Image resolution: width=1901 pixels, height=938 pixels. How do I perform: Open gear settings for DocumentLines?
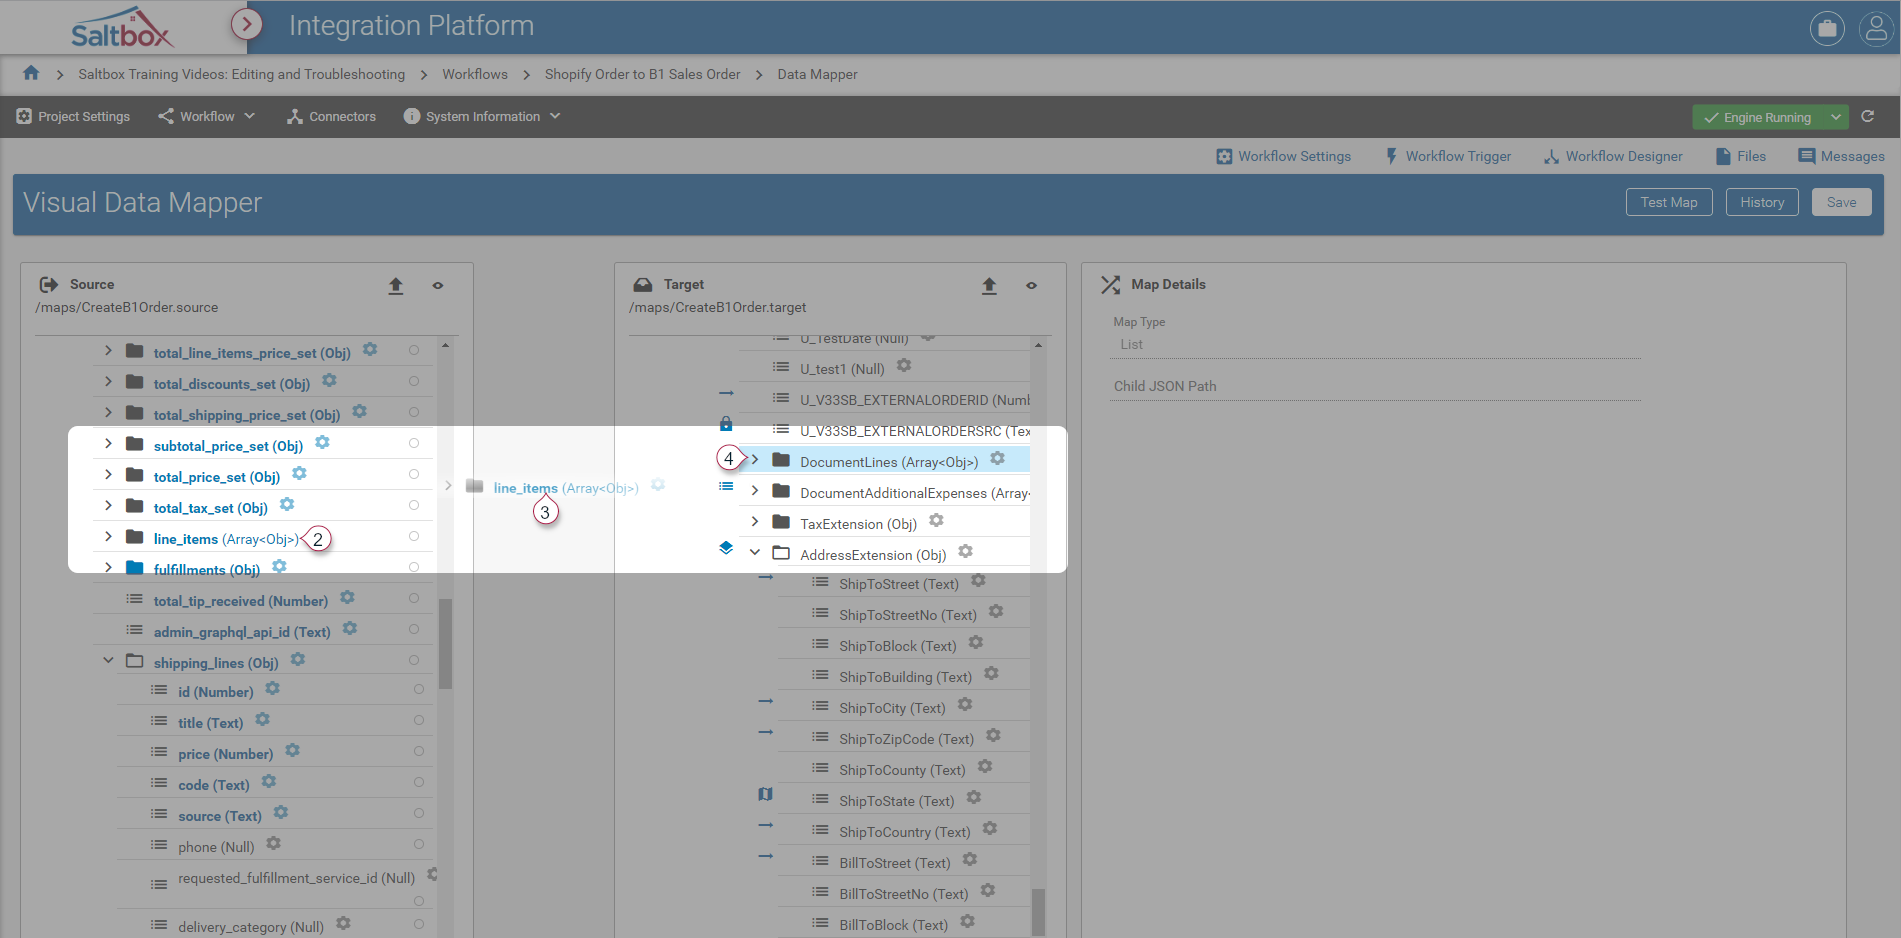[997, 459]
